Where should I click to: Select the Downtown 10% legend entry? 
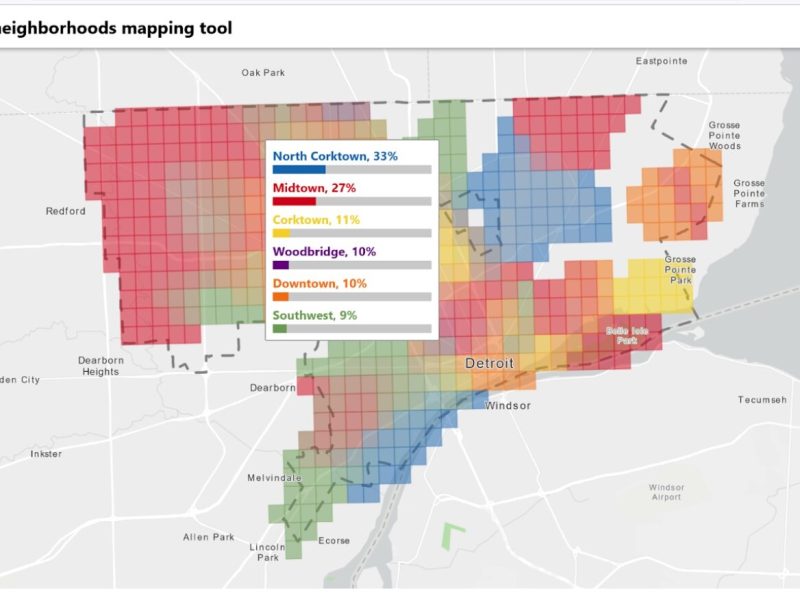320,284
